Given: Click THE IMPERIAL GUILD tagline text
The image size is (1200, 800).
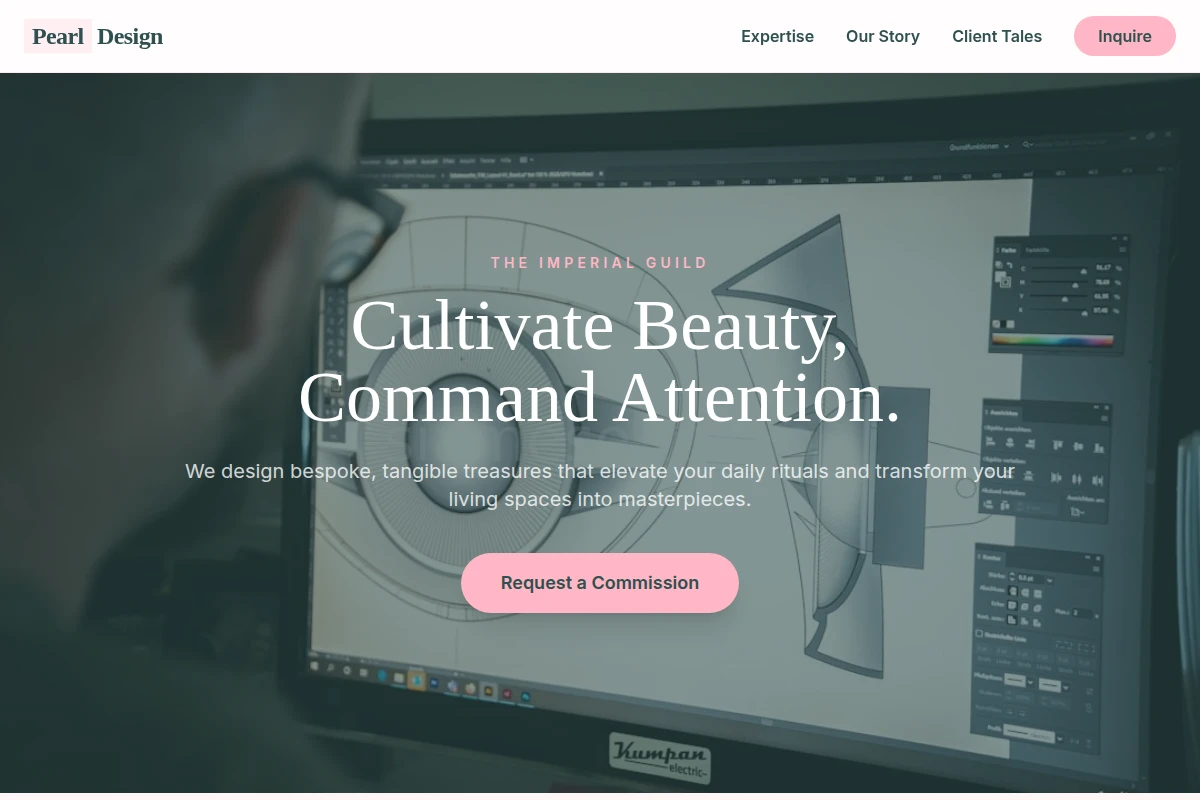Looking at the screenshot, I should (600, 263).
